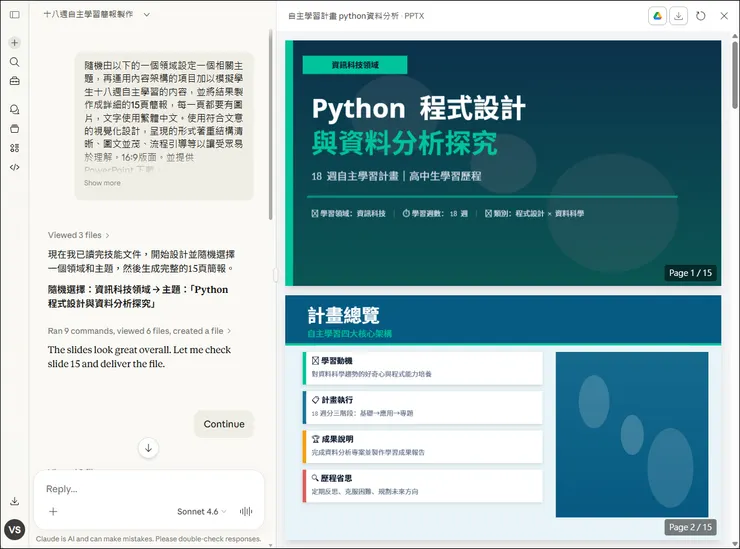Open the code icon in sidebar
This screenshot has height=549, width=740.
click(x=14, y=167)
